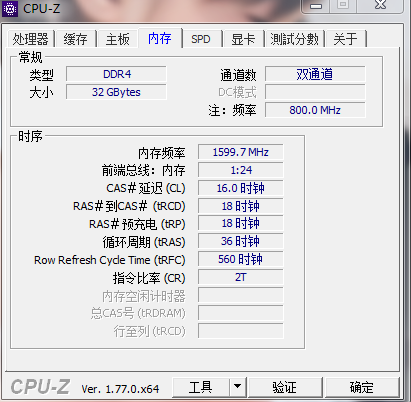Close the CPU-Z window

(x=380, y=5)
